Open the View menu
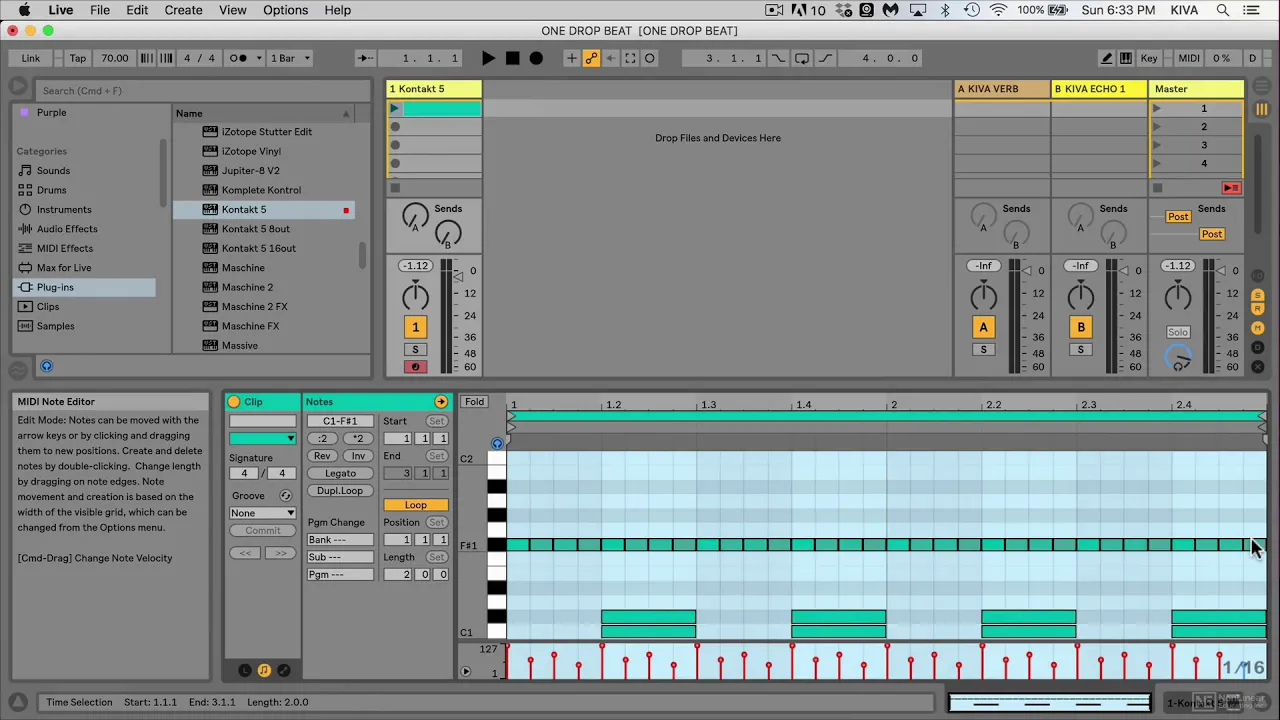The image size is (1280, 720). click(233, 10)
